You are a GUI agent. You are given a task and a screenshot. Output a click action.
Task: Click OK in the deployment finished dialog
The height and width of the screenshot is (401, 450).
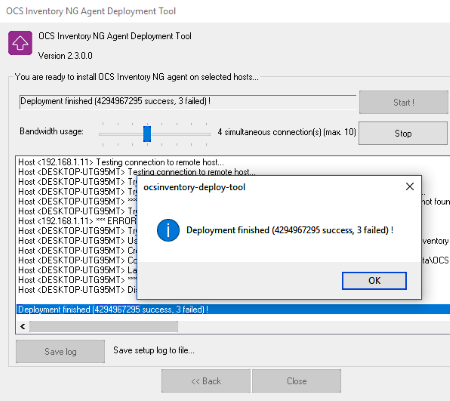(374, 281)
